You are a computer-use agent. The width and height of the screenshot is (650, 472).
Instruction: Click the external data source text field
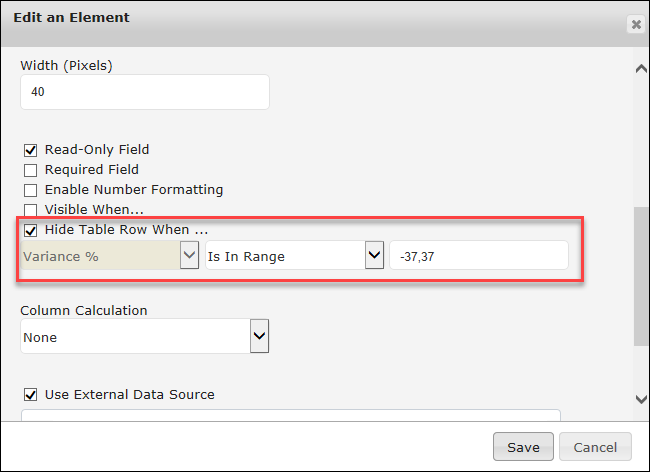[290, 417]
